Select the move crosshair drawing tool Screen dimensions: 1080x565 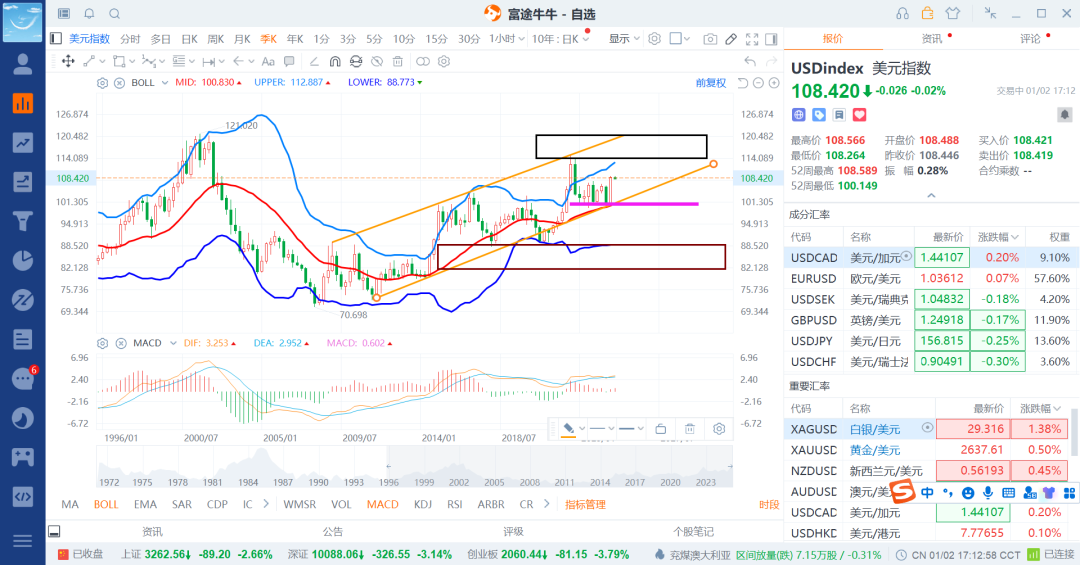68,61
